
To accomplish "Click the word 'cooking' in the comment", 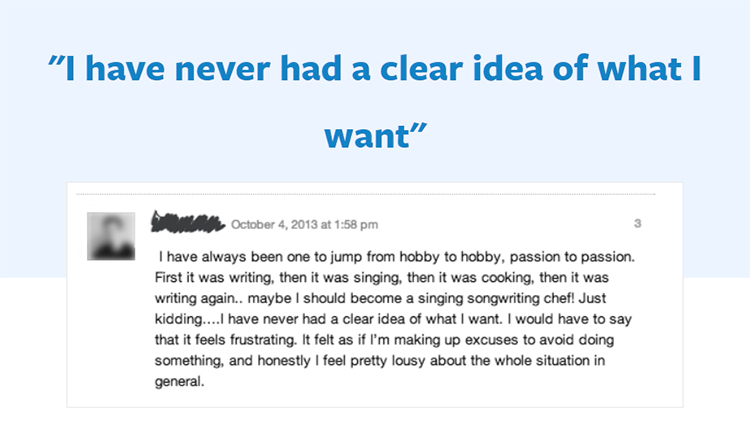I will coord(507,277).
